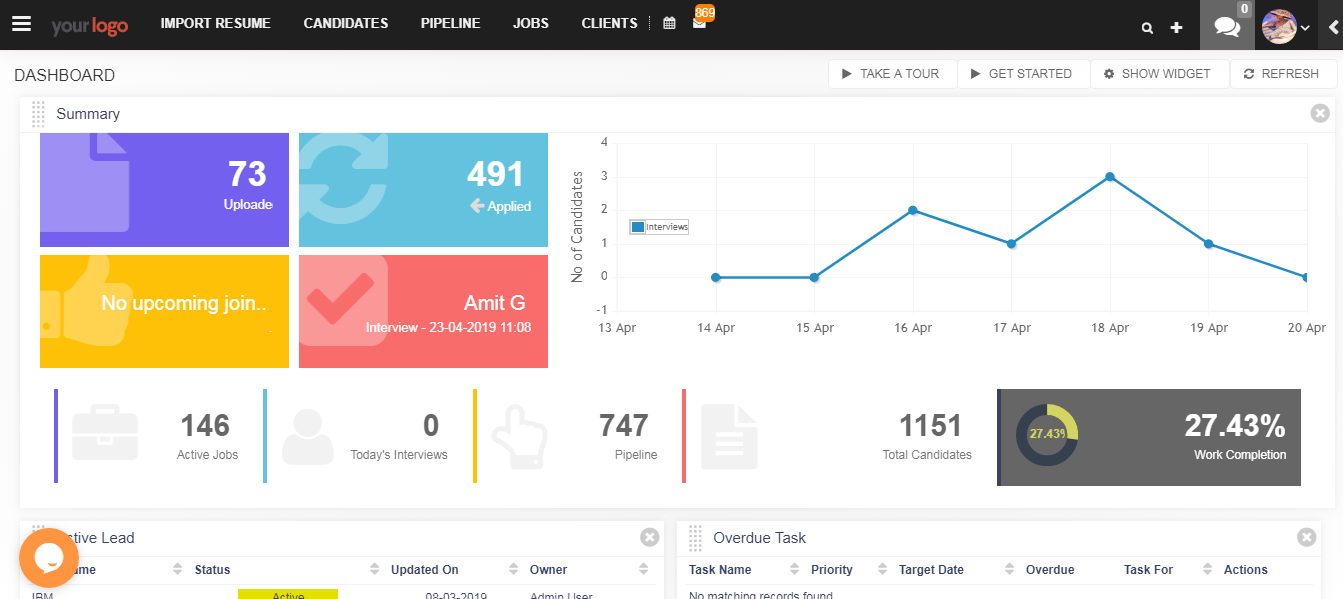Open the 491 Applied tile
1343x599 pixels.
(423, 189)
